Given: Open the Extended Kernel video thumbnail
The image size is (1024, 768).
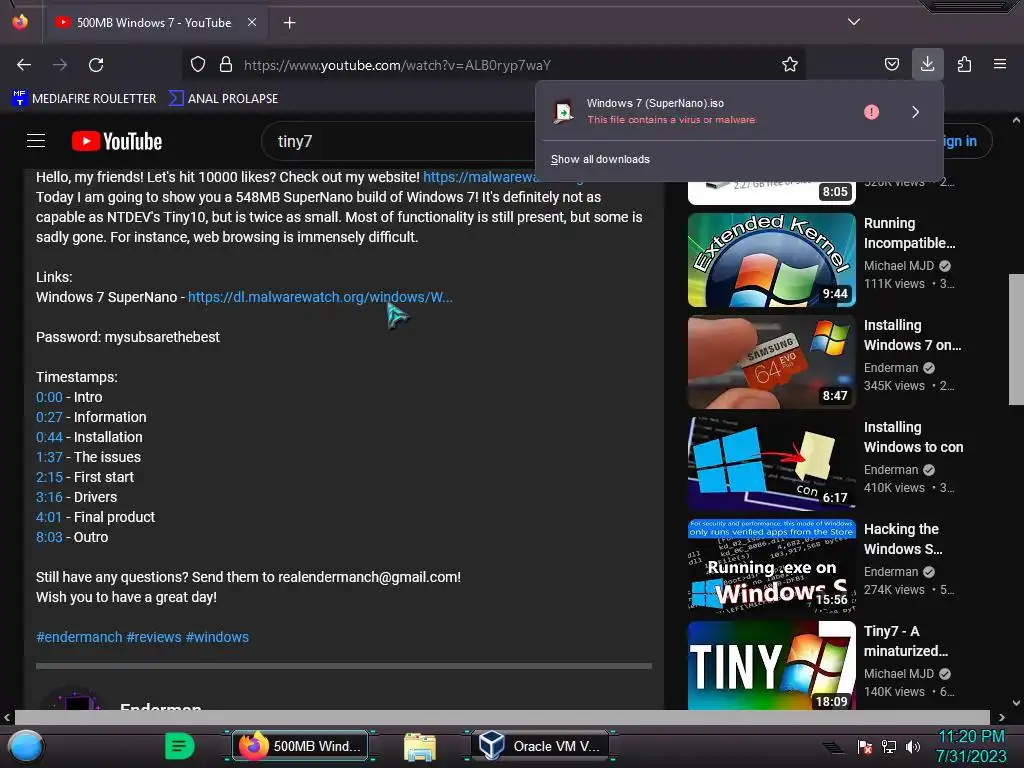Looking at the screenshot, I should pos(772,260).
